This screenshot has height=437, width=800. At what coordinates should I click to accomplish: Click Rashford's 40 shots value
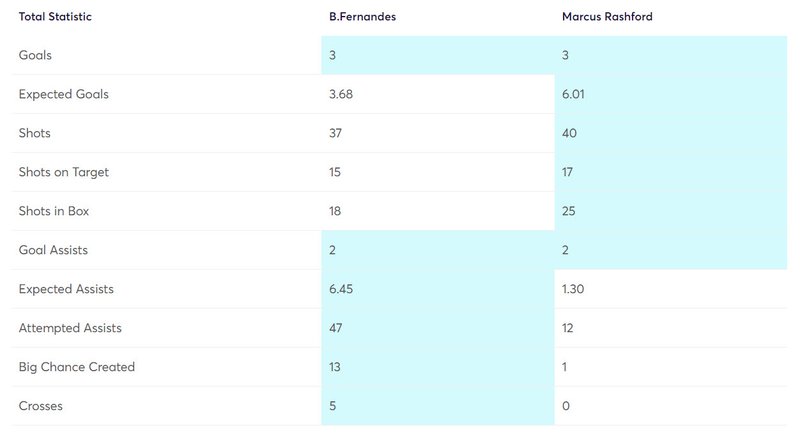point(569,133)
